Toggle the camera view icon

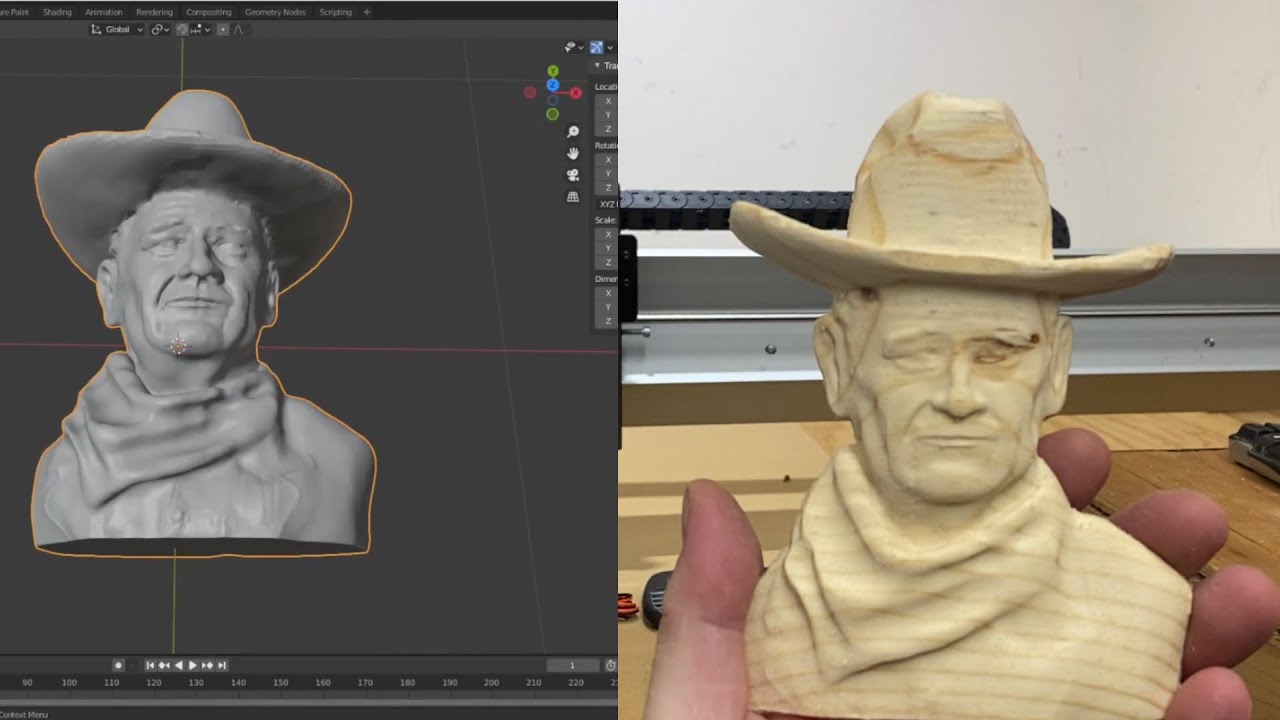[x=573, y=175]
